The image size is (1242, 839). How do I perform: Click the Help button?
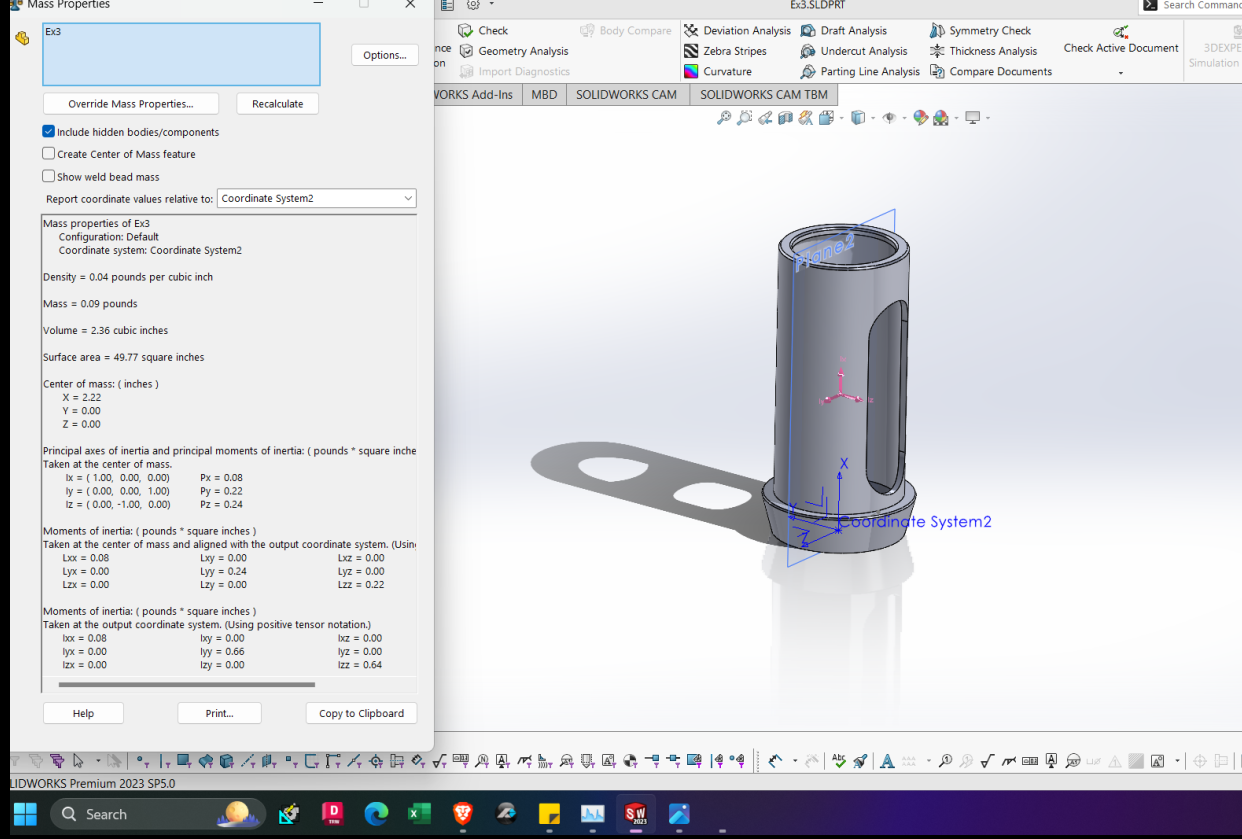[83, 713]
